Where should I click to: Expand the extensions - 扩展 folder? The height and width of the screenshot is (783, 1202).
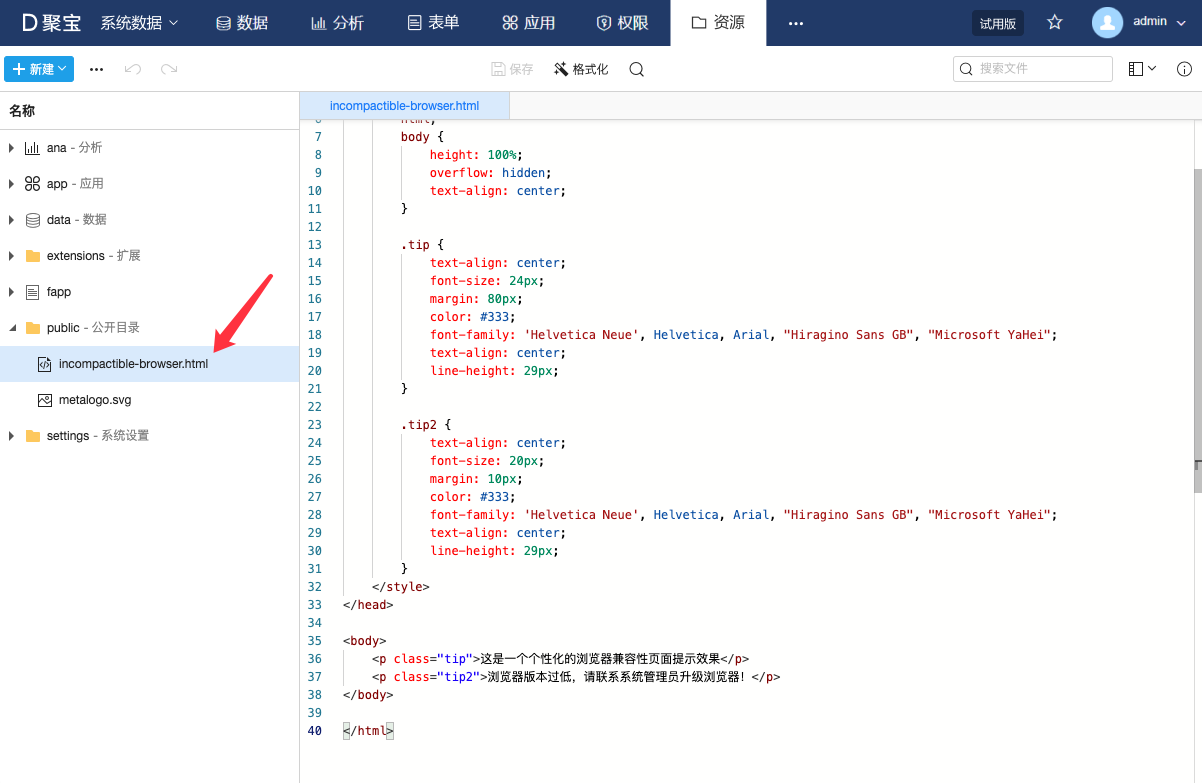pos(11,256)
